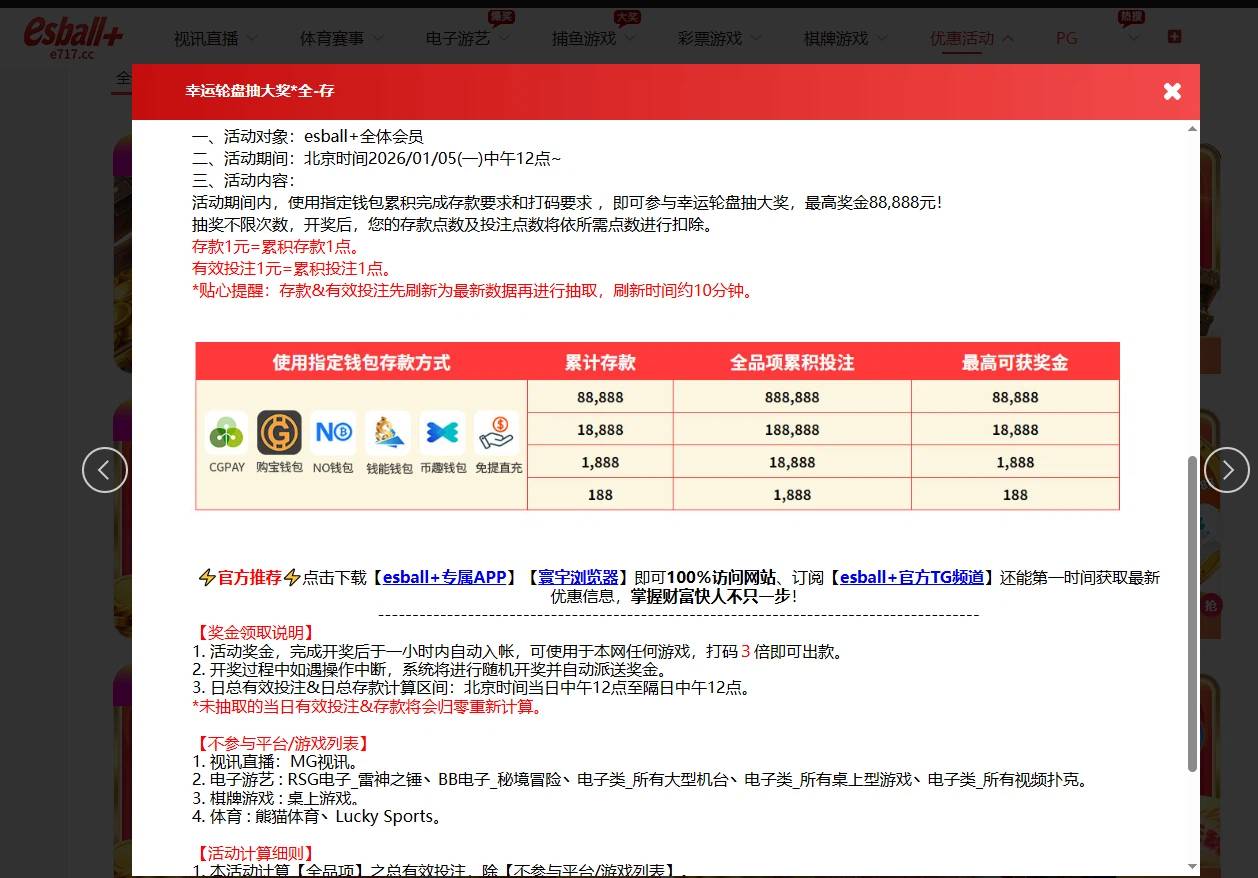Image resolution: width=1258 pixels, height=878 pixels.
Task: Click 1,888 in the 最高可获奖金 column
Action: point(1015,462)
